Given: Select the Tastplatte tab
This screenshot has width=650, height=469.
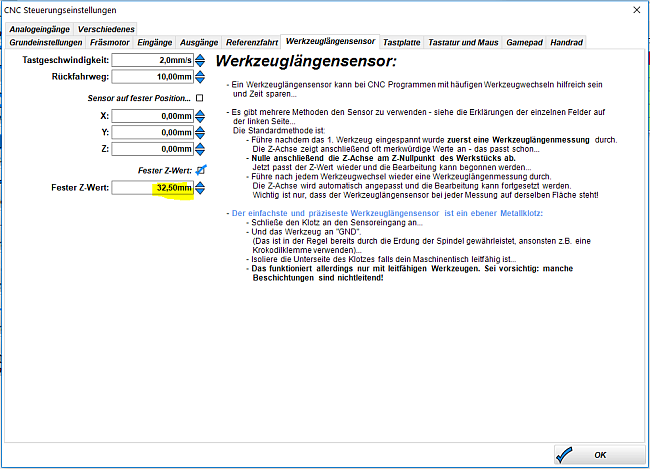Looking at the screenshot, I should (x=403, y=42).
